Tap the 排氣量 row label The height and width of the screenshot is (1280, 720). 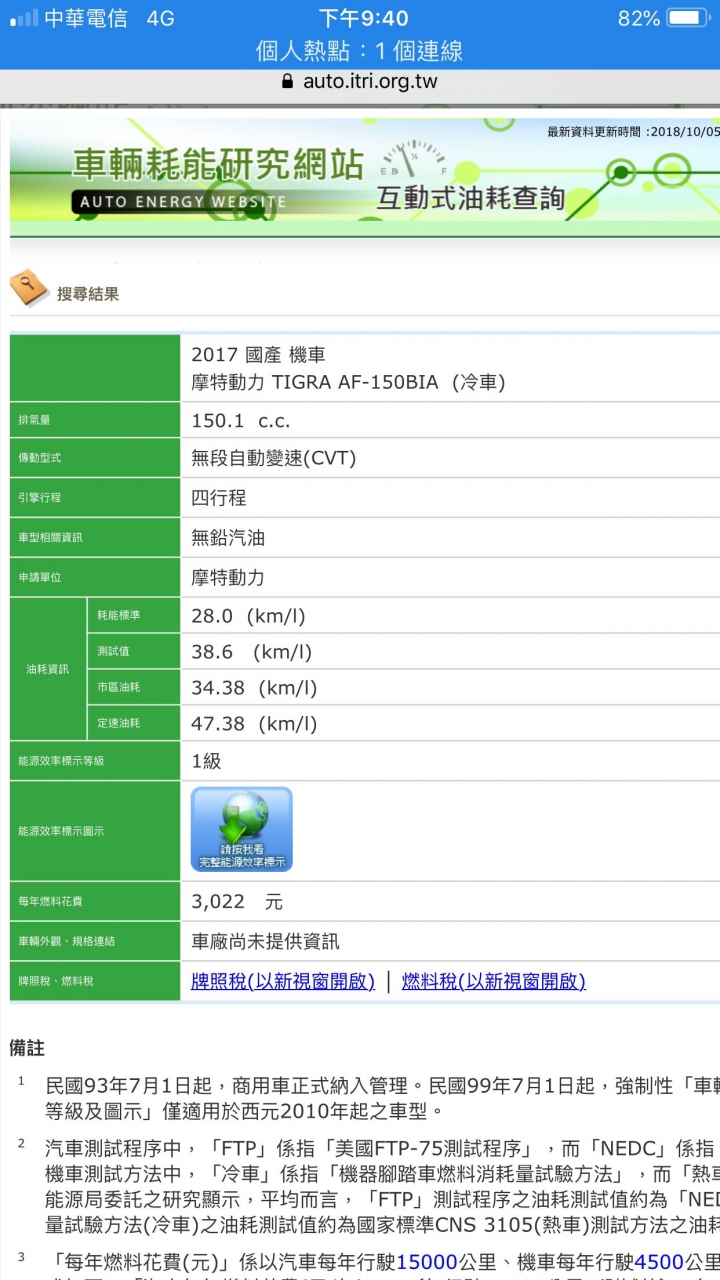(x=34, y=421)
